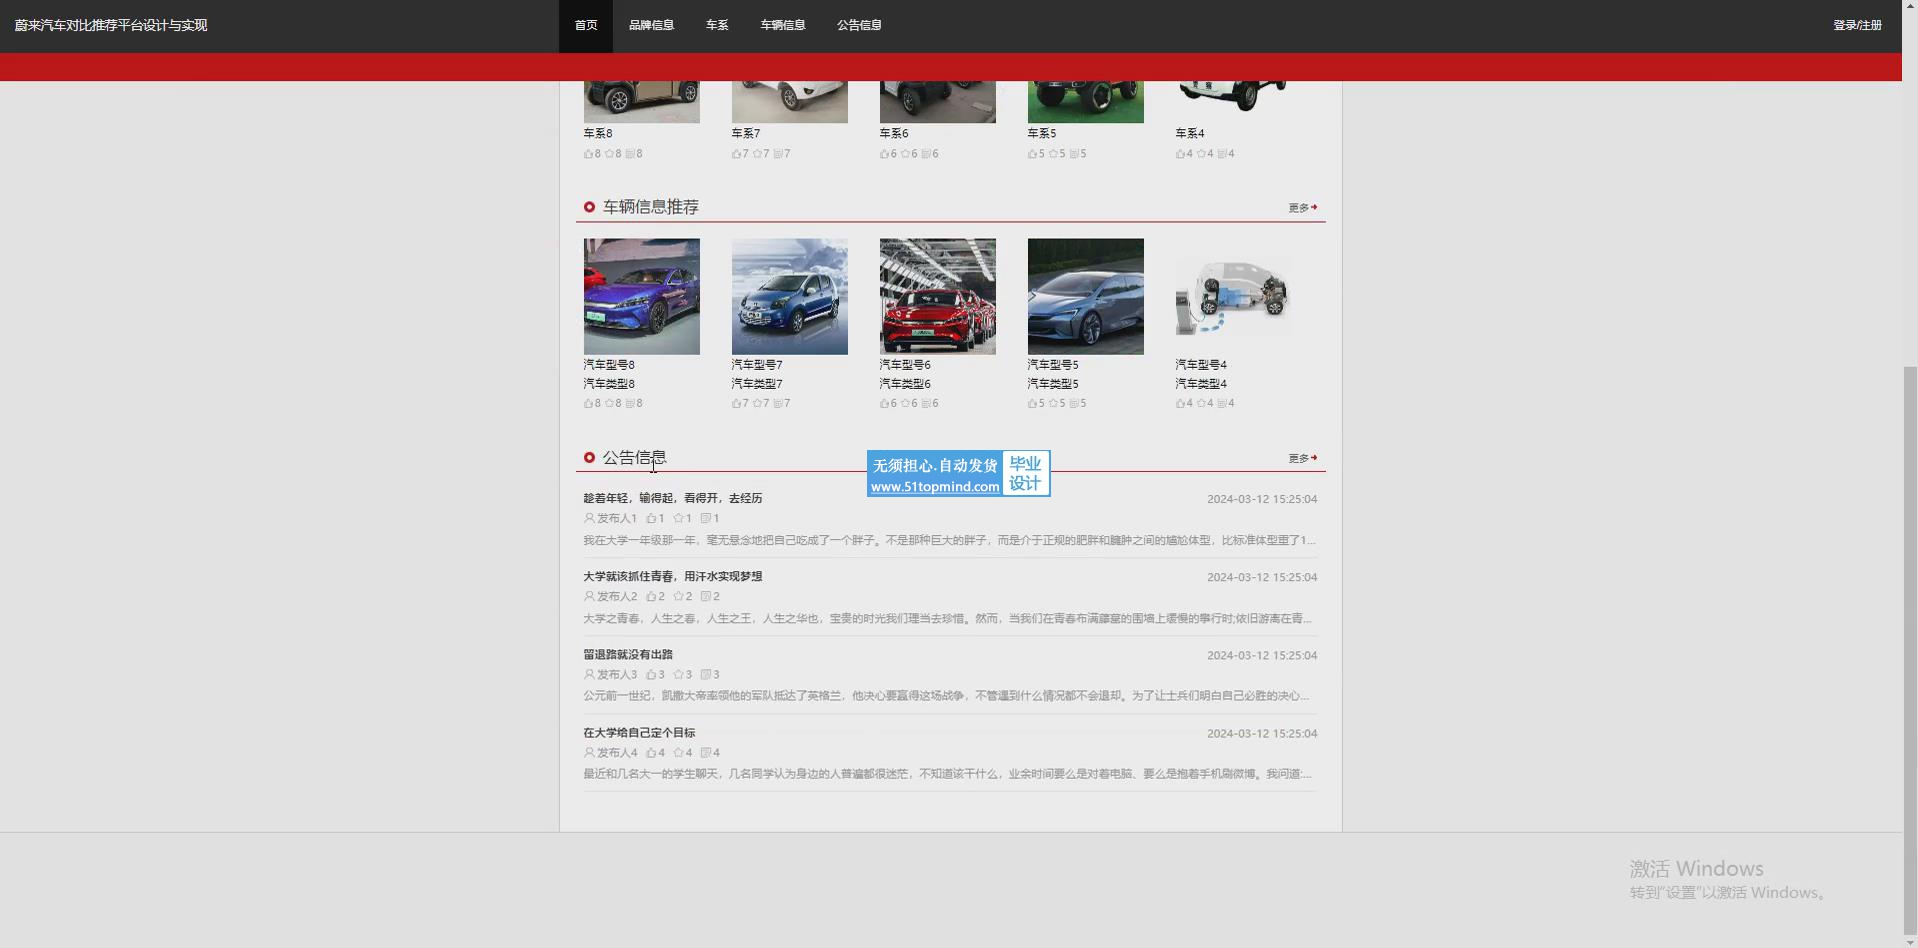The height and width of the screenshot is (948, 1918).
Task: Click thumbs-up icon in 发布人2 row
Action: (651, 596)
